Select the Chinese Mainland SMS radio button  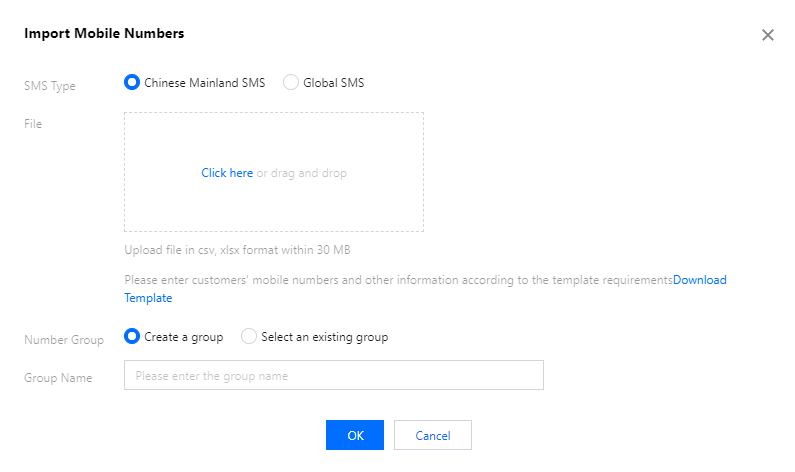(x=131, y=83)
